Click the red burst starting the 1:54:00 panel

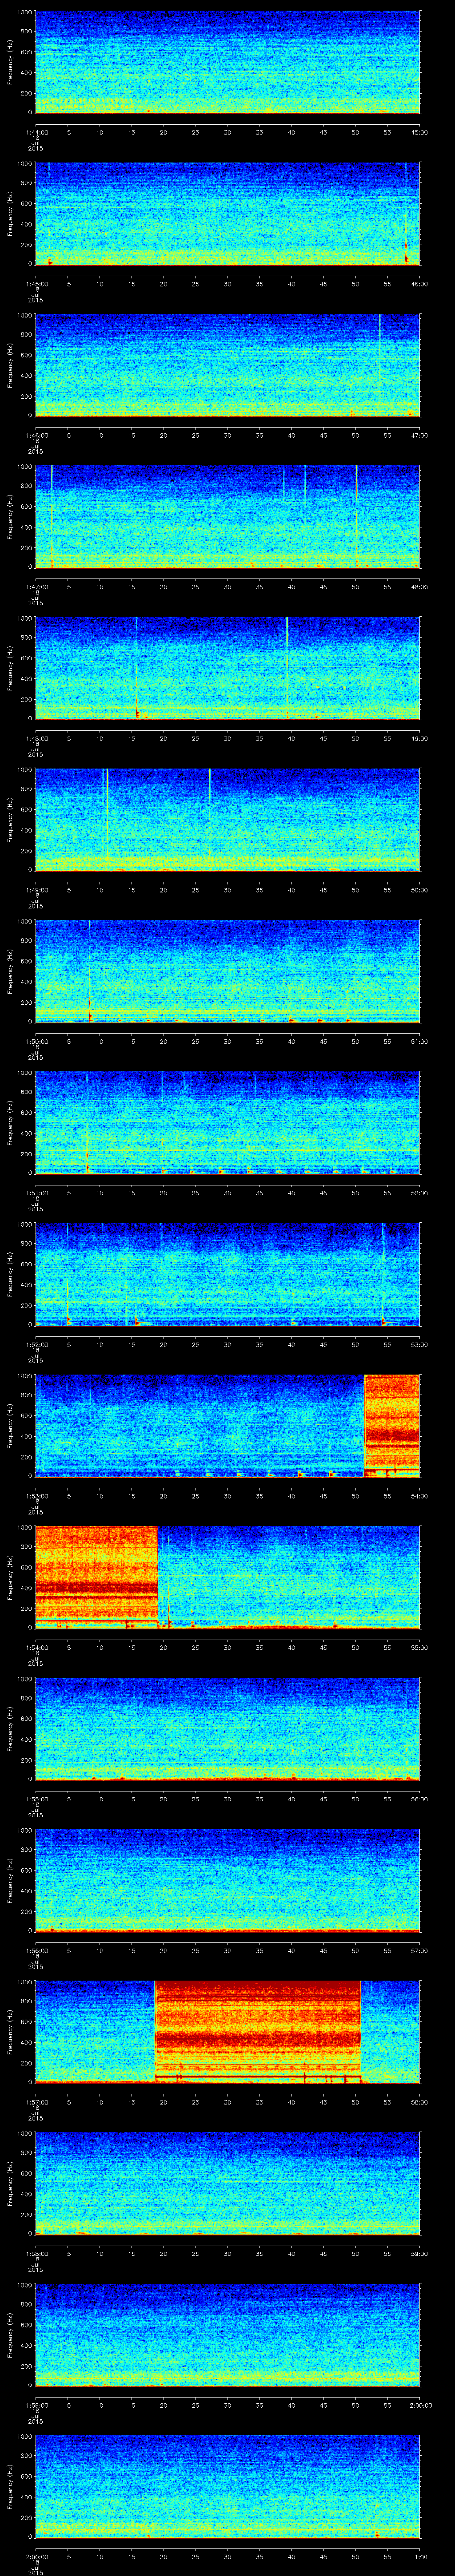click(97, 1577)
